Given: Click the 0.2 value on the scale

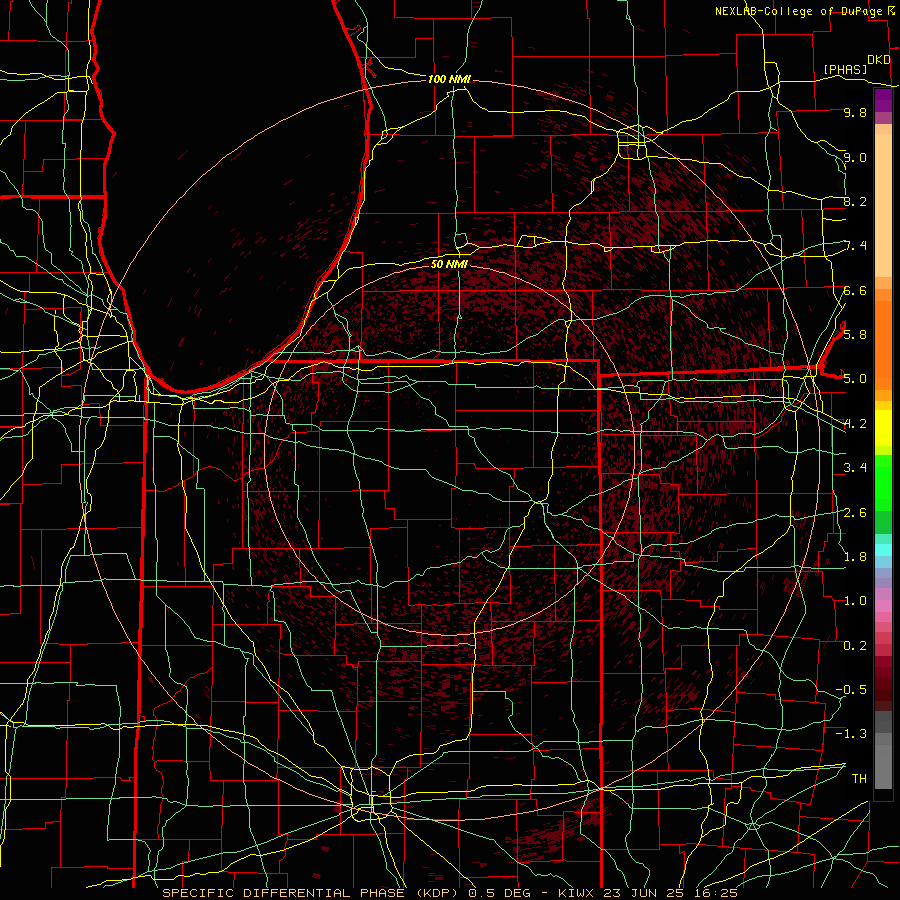Looking at the screenshot, I should click(855, 646).
